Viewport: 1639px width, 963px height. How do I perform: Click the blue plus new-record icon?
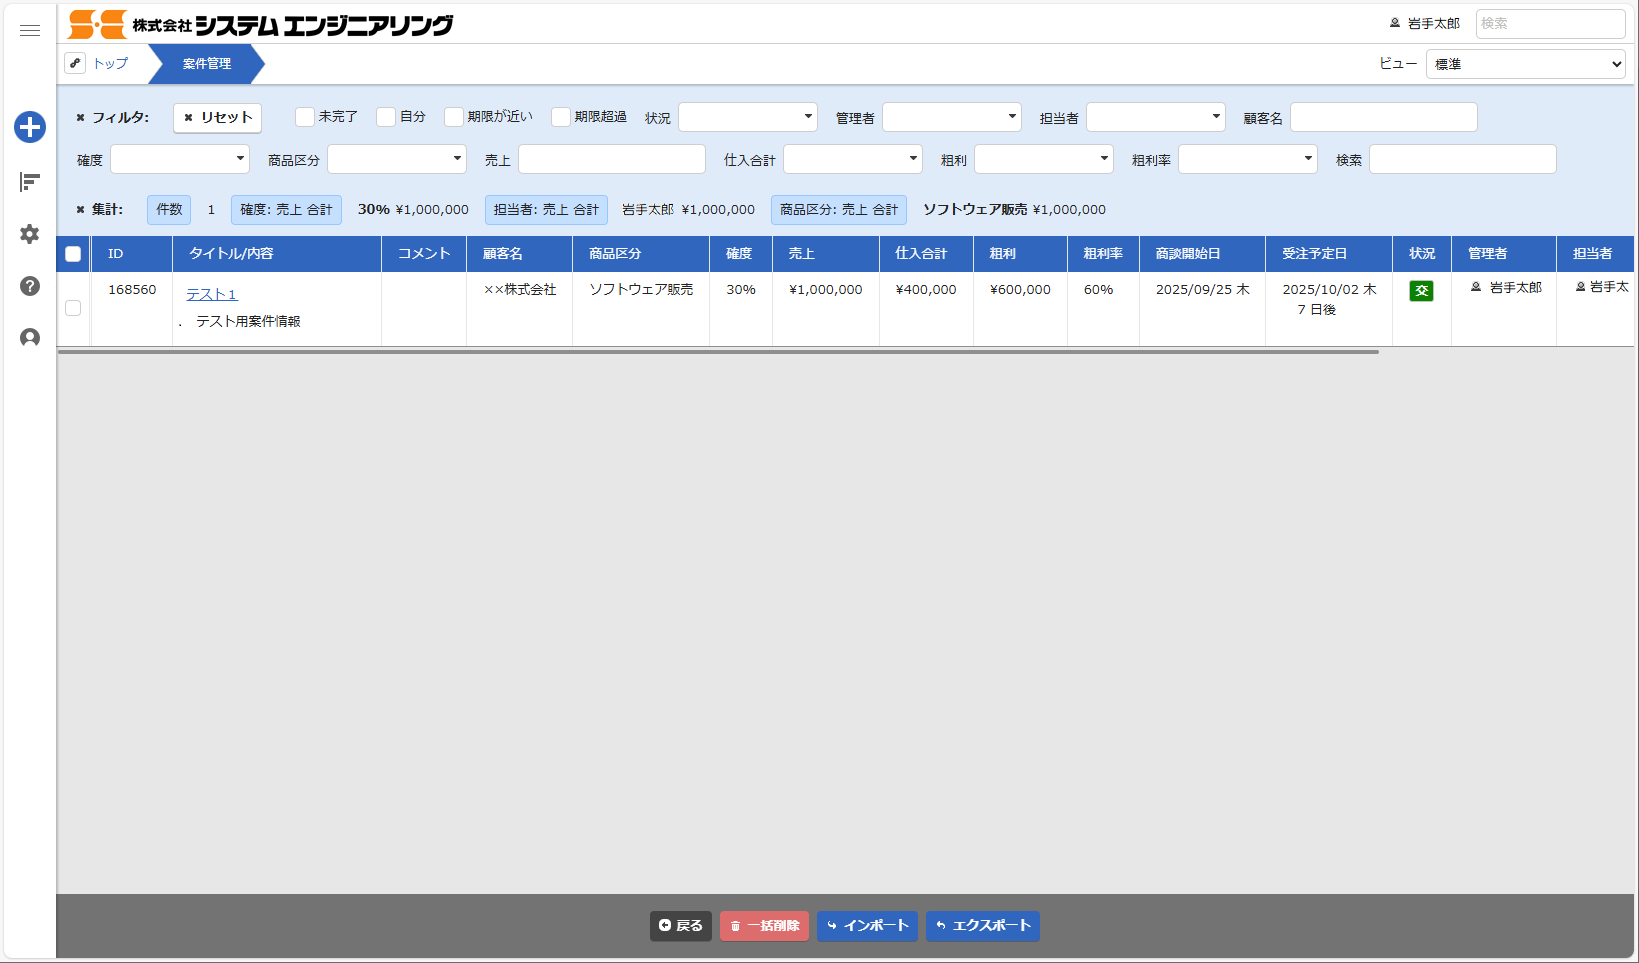click(30, 127)
